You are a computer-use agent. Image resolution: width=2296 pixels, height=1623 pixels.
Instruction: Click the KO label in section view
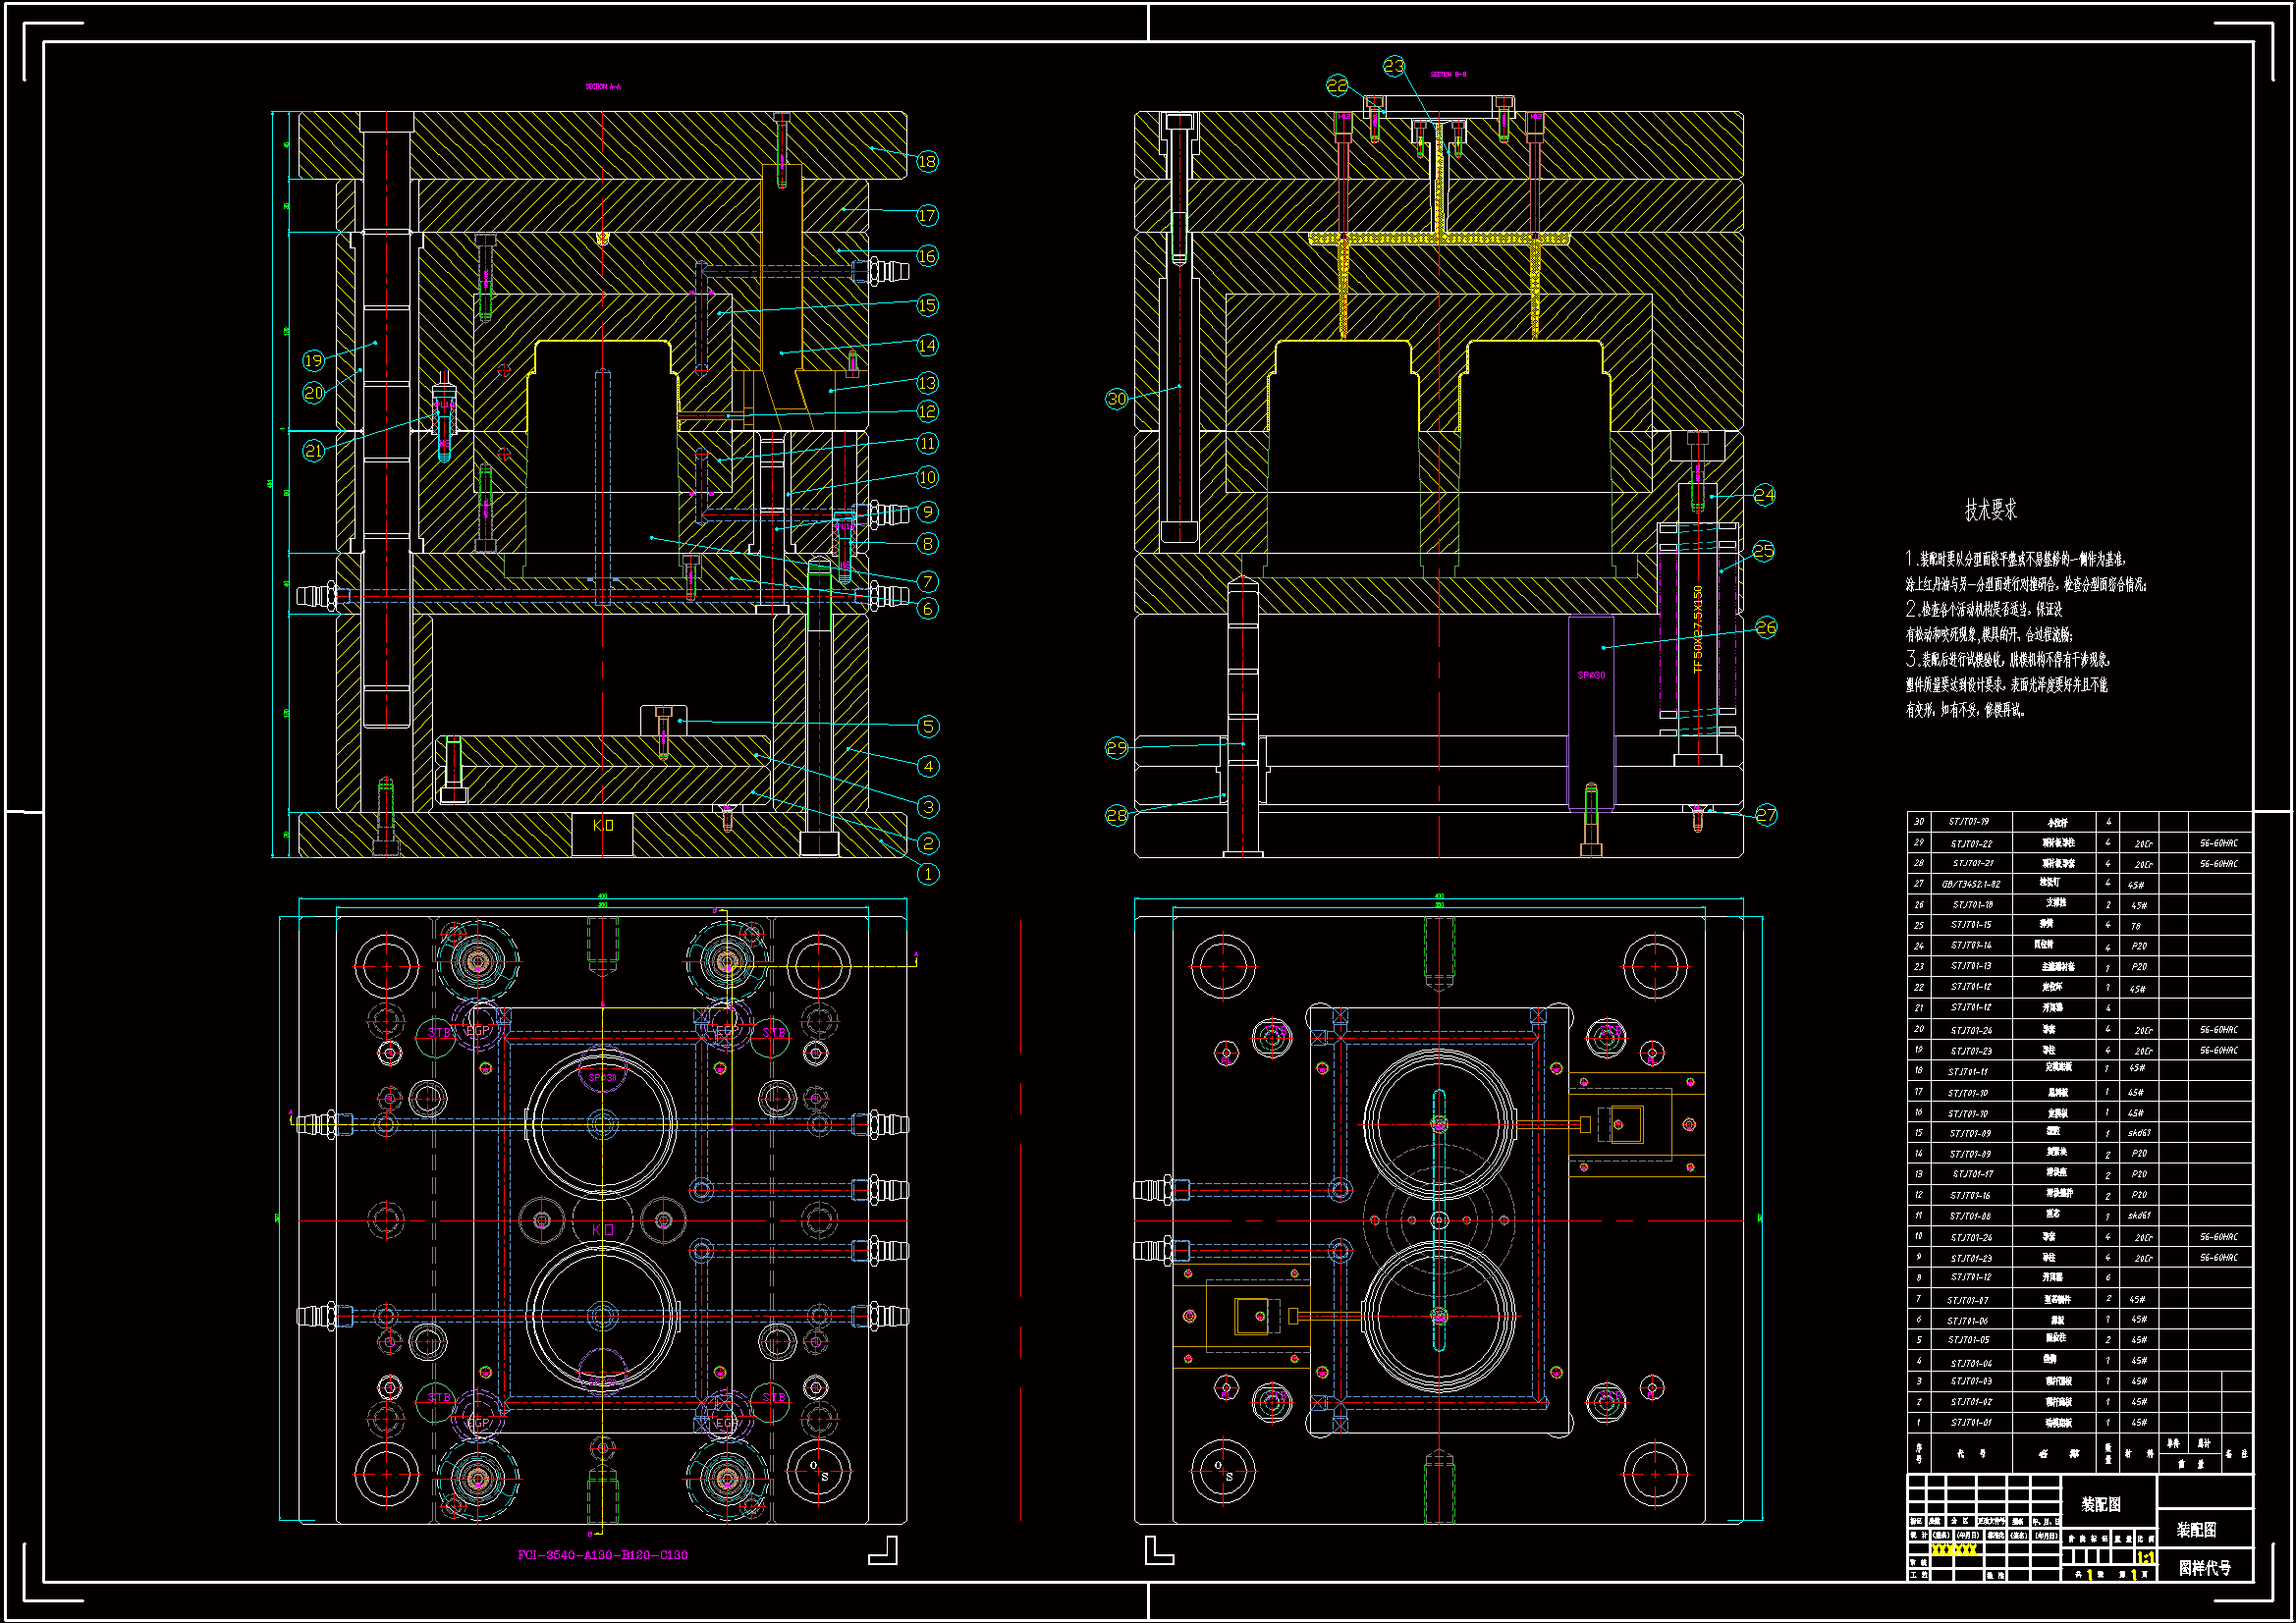603,825
